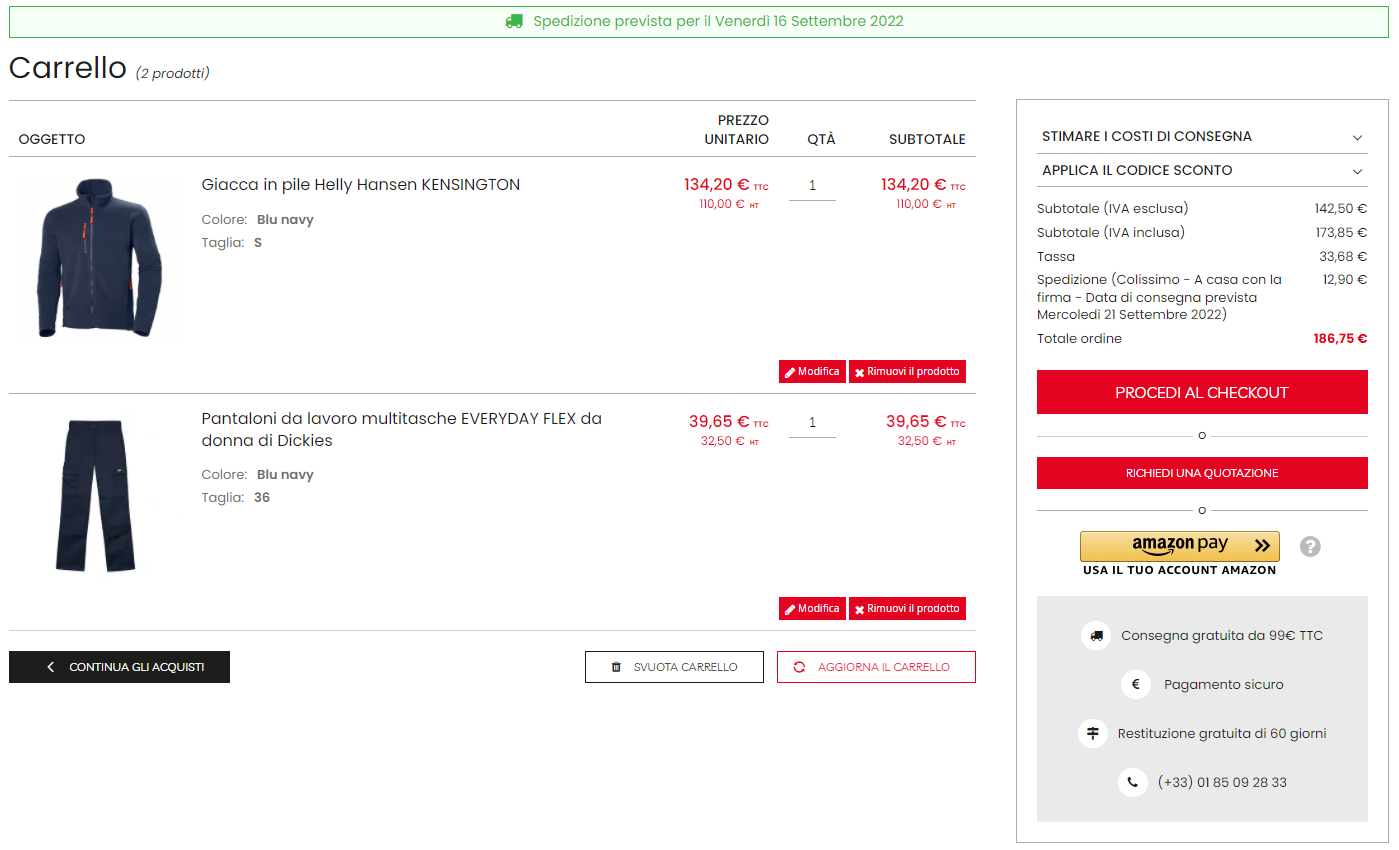Expand Applica il codice sconto section
Image resolution: width=1399 pixels, height=850 pixels.
coord(1202,170)
